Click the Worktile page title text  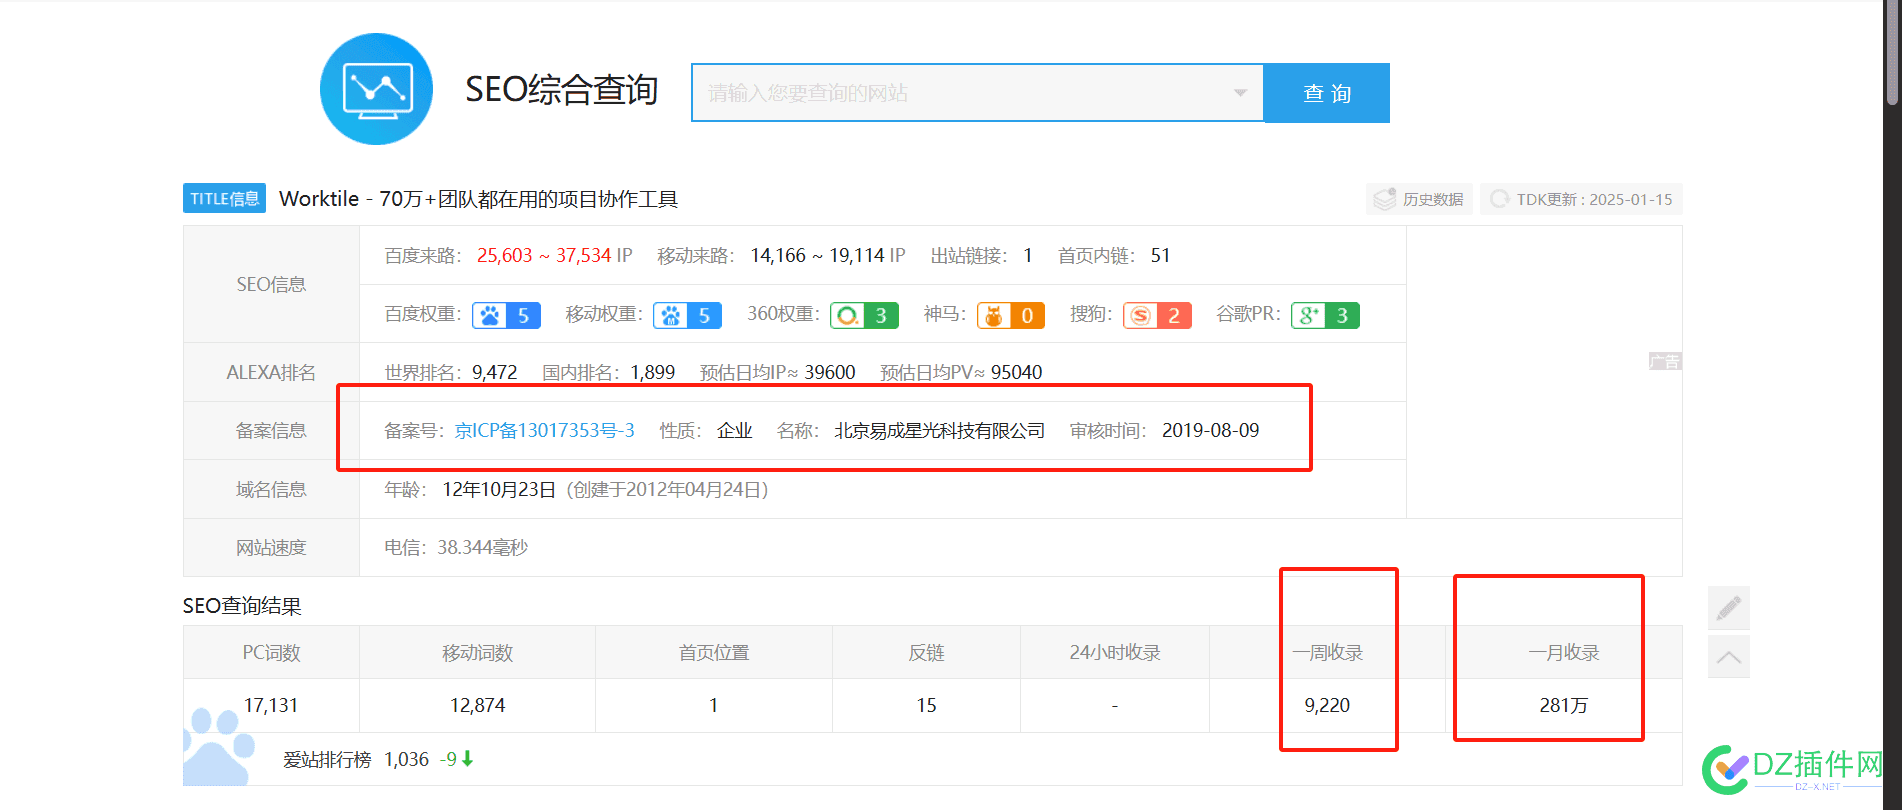click(x=478, y=198)
